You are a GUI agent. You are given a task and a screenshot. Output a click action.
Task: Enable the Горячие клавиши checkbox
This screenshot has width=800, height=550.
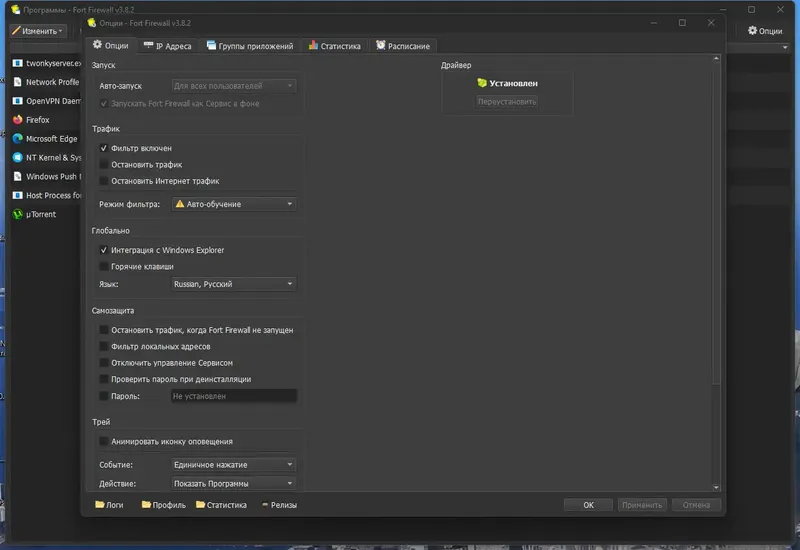(104, 266)
